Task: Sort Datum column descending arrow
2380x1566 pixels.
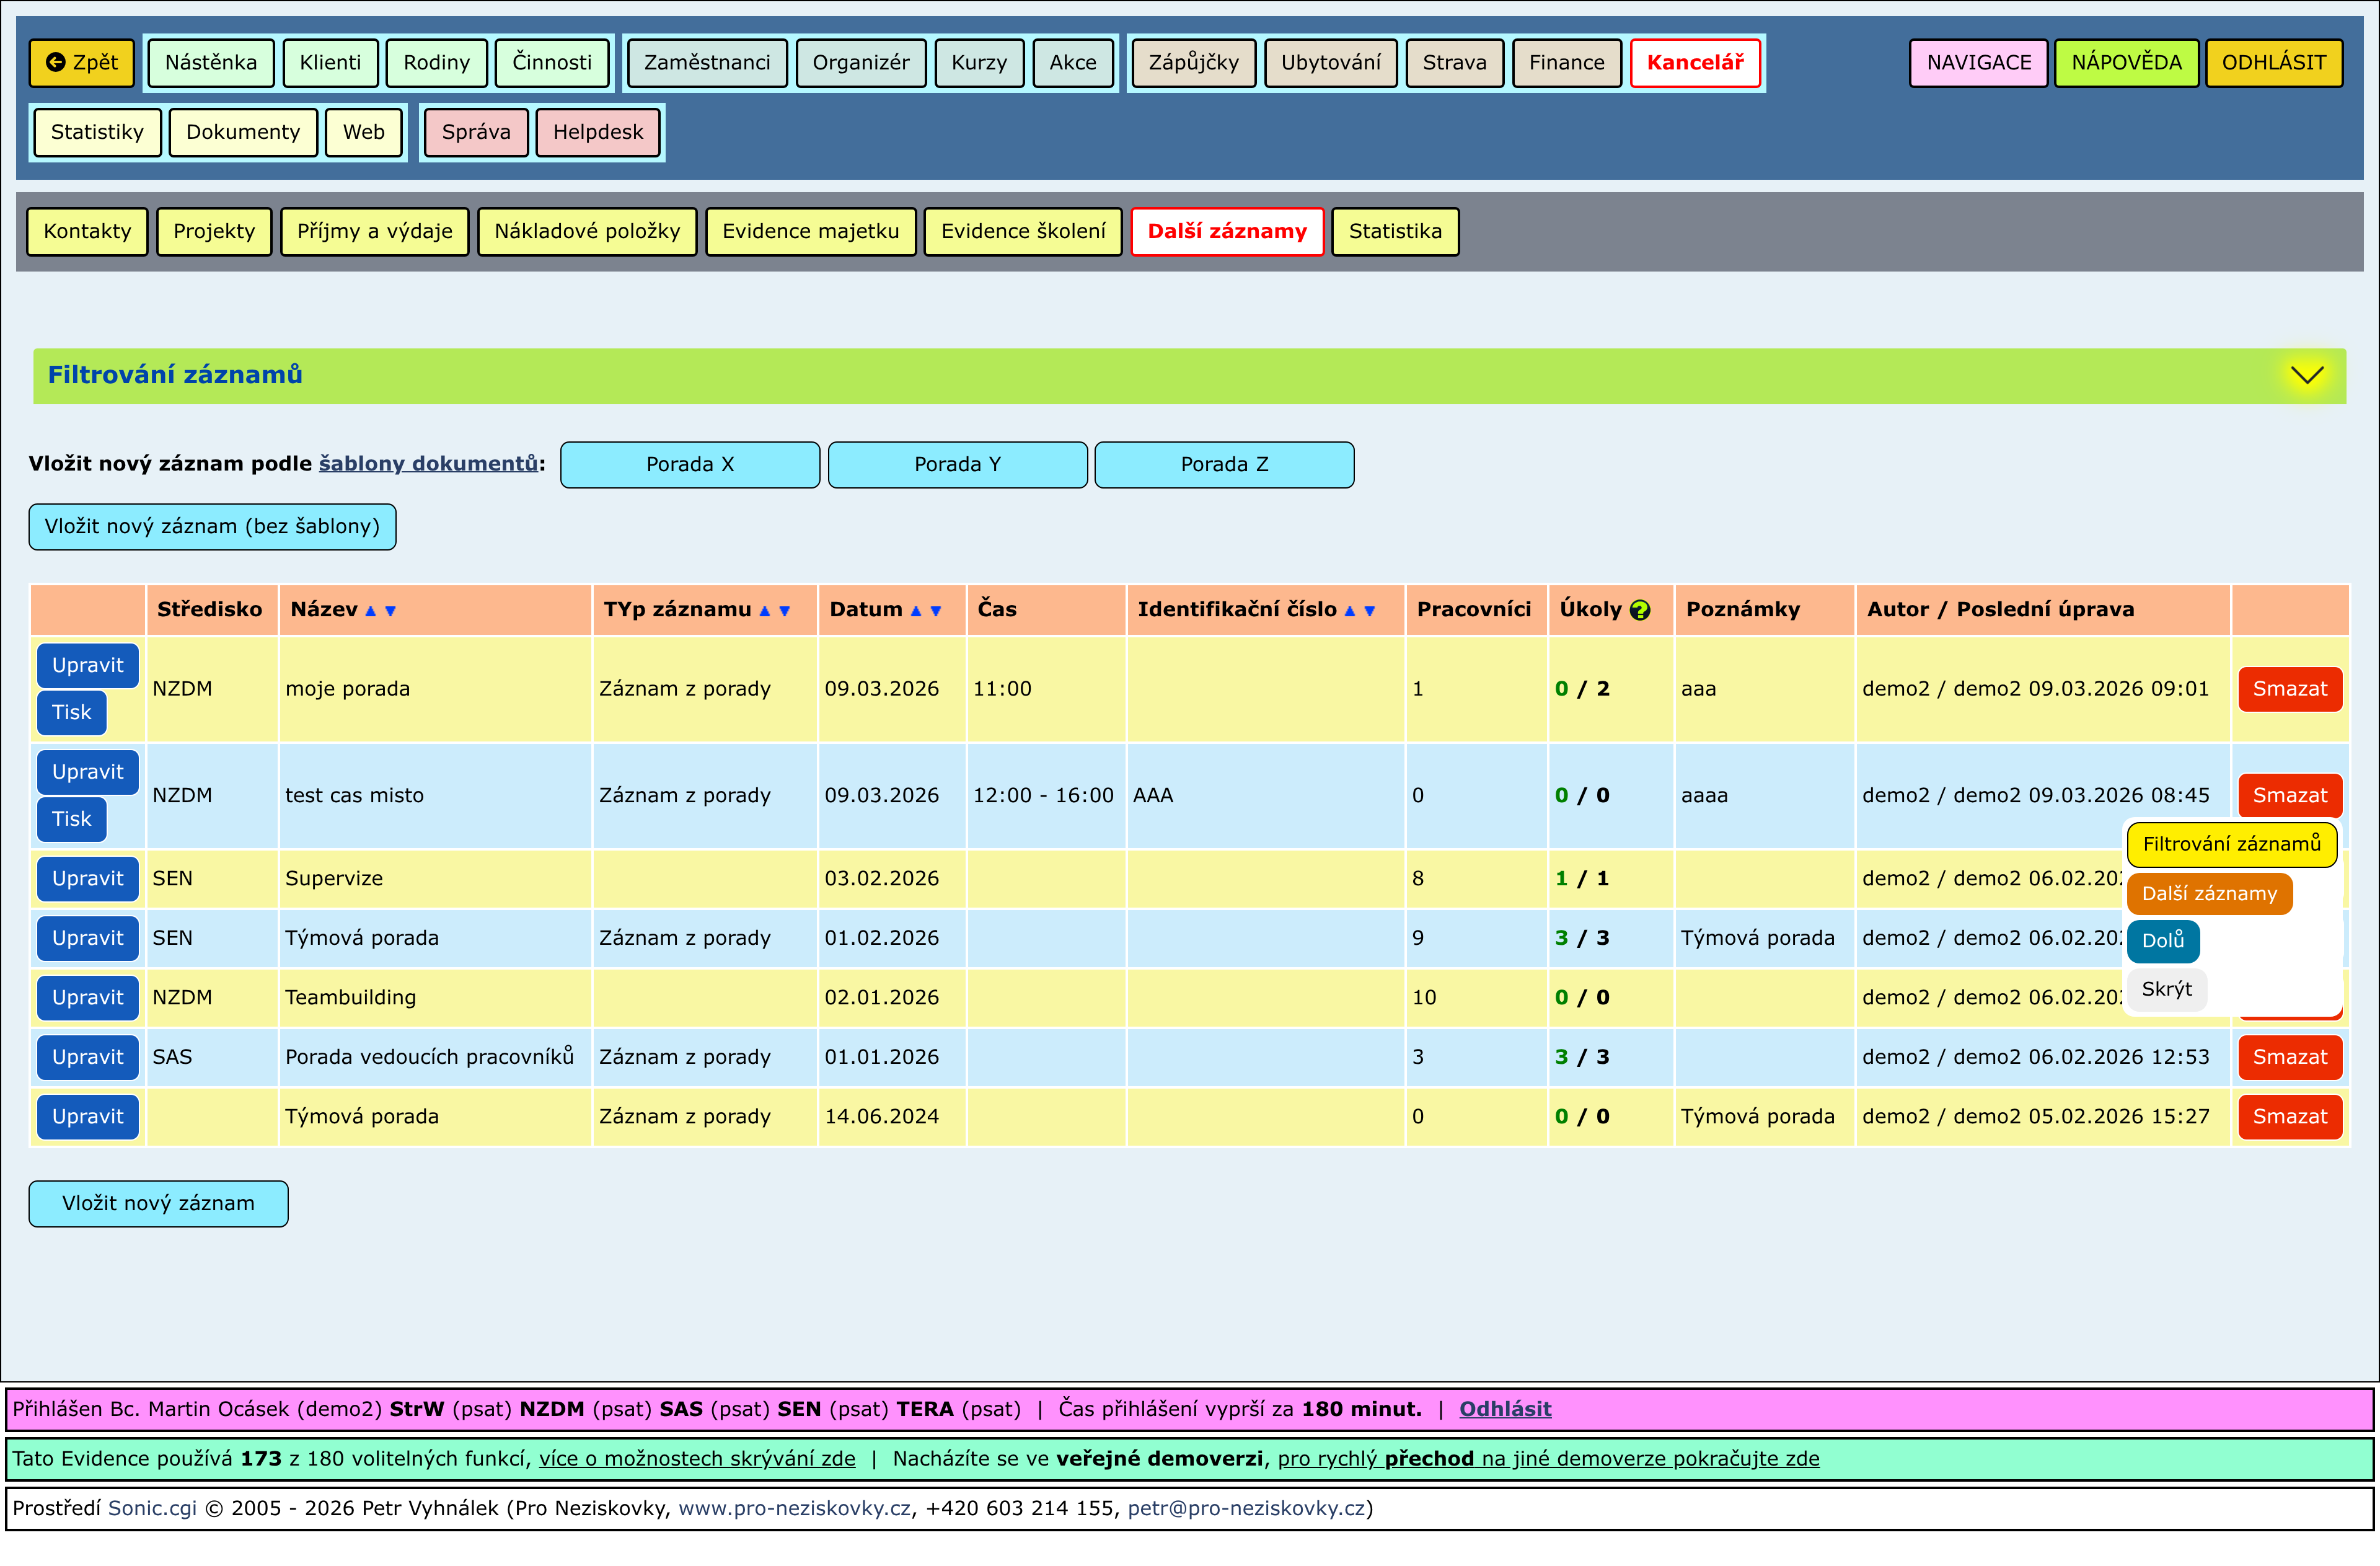Action: tap(935, 611)
